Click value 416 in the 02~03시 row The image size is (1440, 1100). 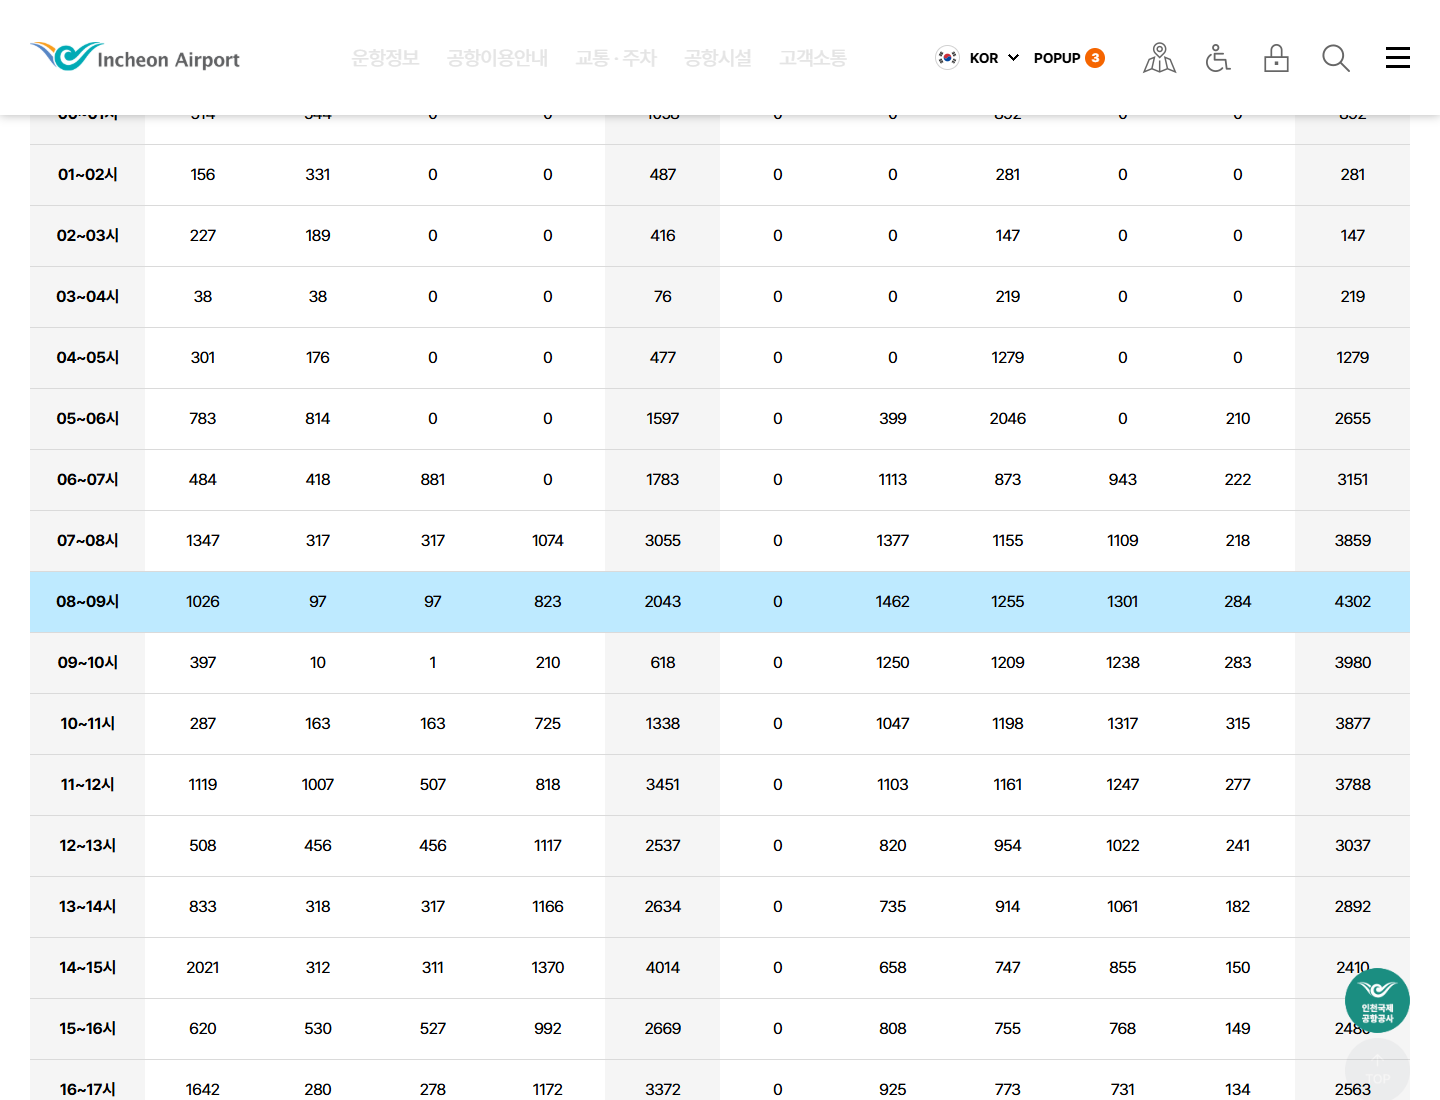click(x=663, y=236)
